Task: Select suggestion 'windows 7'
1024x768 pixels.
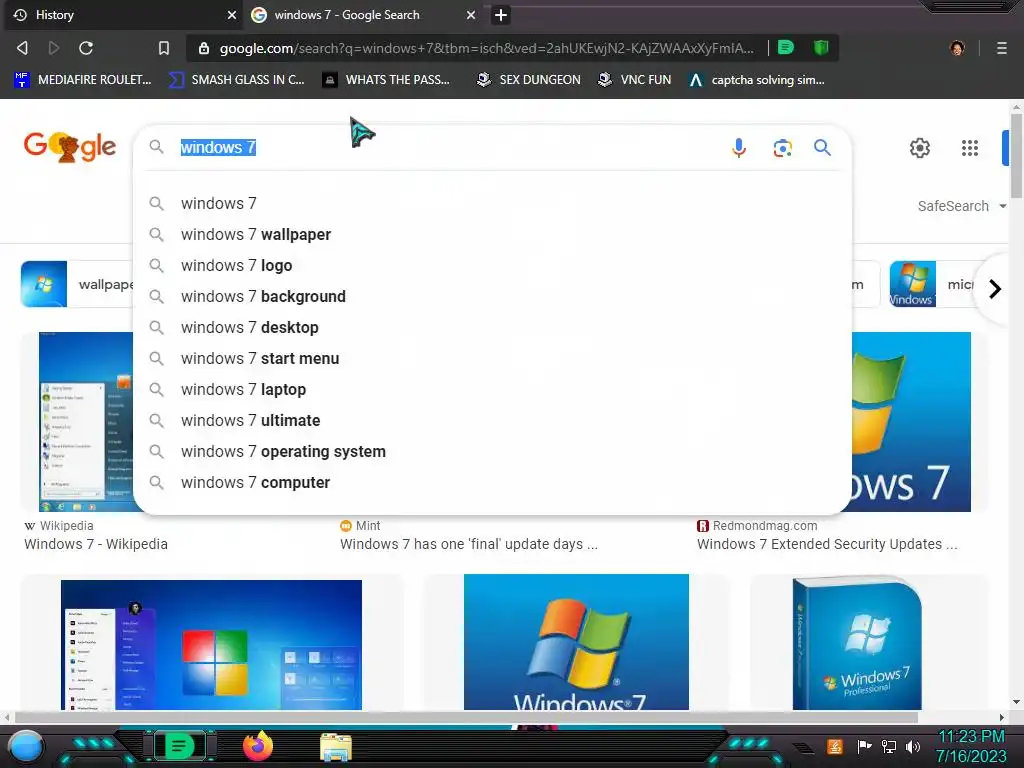Action: (x=492, y=204)
